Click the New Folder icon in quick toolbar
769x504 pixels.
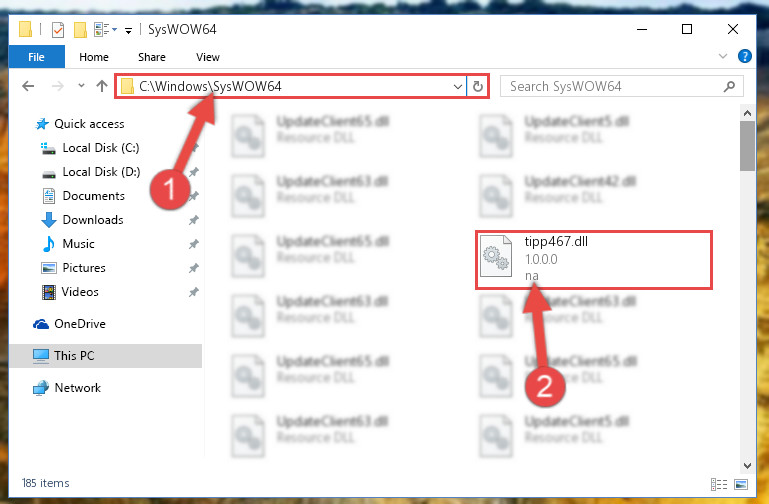80,30
